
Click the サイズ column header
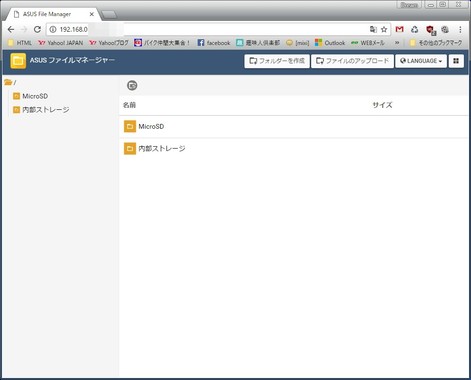(382, 105)
